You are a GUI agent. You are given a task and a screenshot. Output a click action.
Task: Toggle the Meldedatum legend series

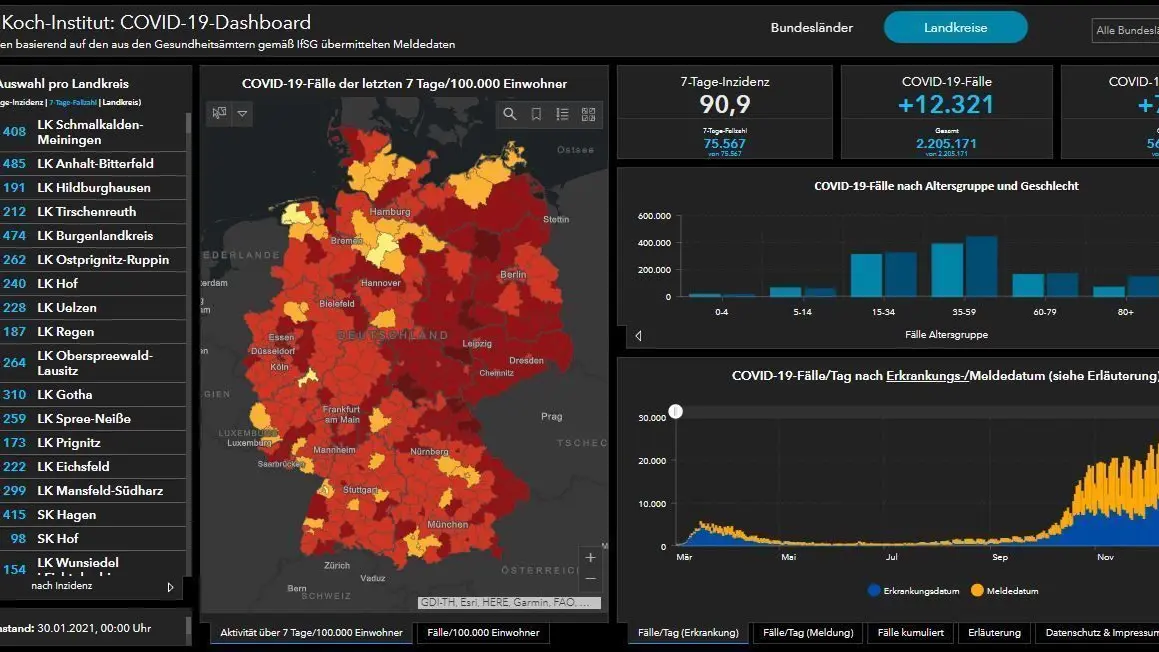click(x=1005, y=591)
